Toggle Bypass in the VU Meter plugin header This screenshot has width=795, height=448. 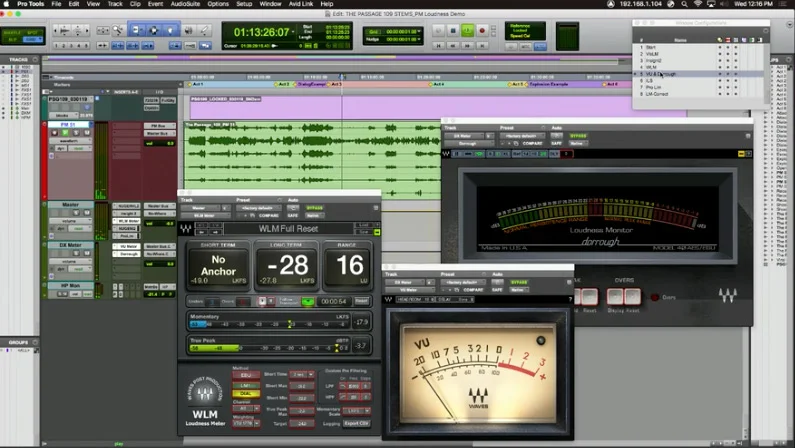(519, 283)
